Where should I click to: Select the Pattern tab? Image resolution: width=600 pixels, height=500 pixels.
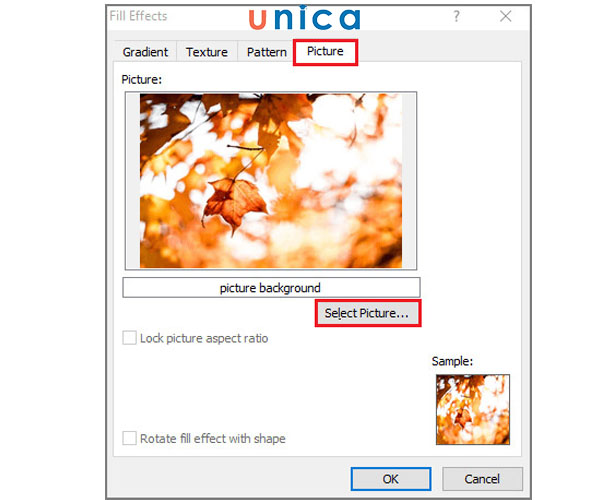(267, 52)
